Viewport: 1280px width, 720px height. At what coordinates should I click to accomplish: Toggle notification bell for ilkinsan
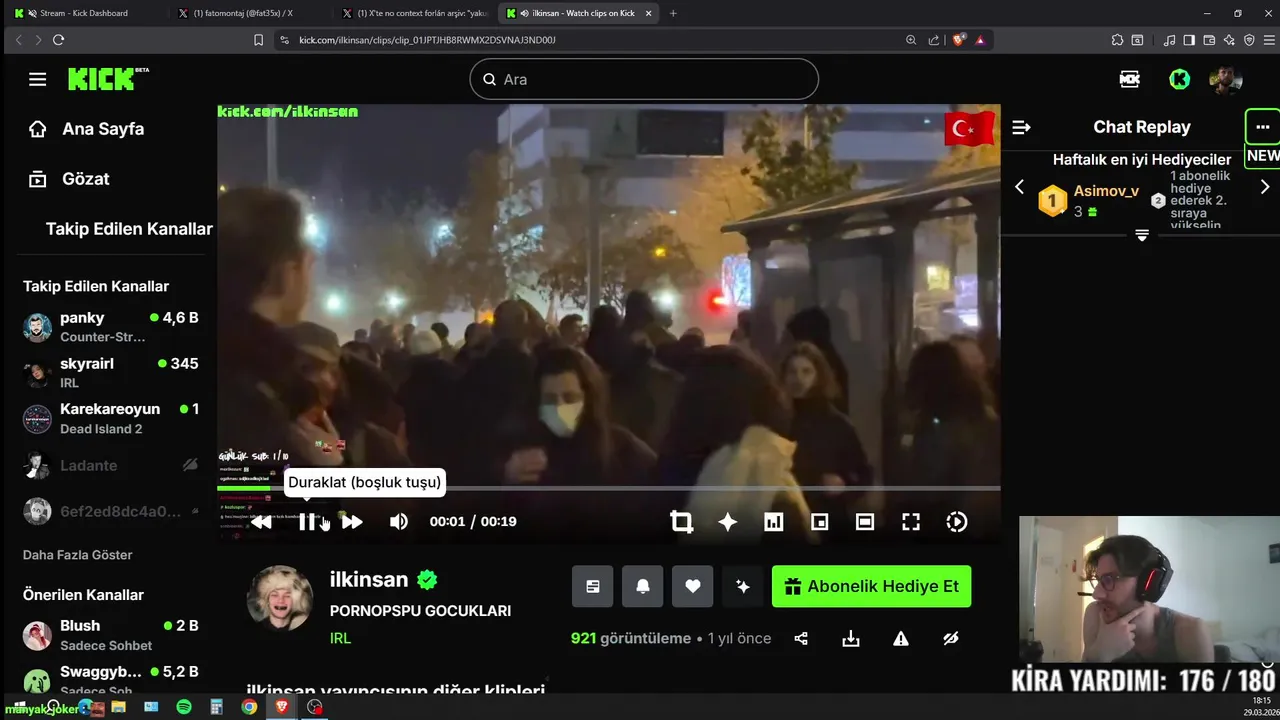click(x=643, y=587)
